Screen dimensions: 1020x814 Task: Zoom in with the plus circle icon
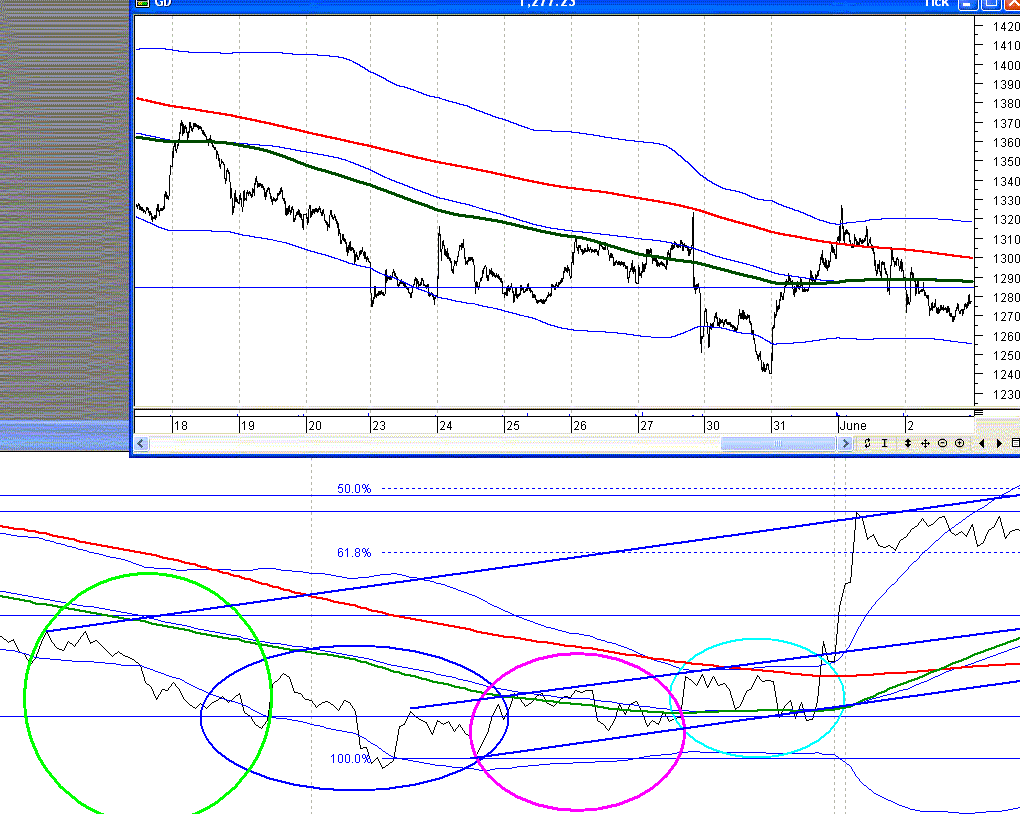pos(960,443)
